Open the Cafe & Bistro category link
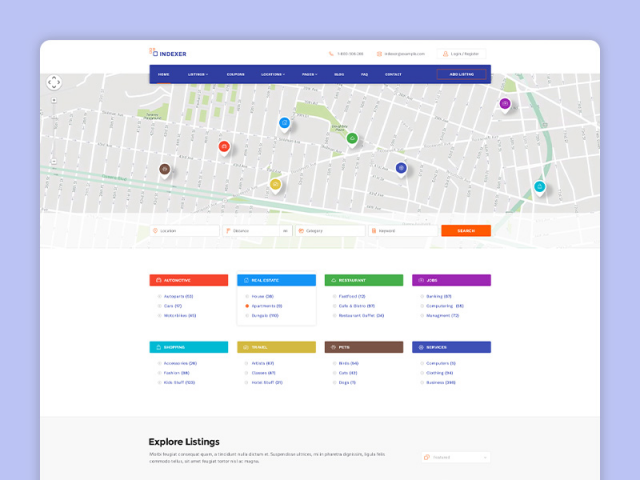The image size is (640, 480). [357, 306]
